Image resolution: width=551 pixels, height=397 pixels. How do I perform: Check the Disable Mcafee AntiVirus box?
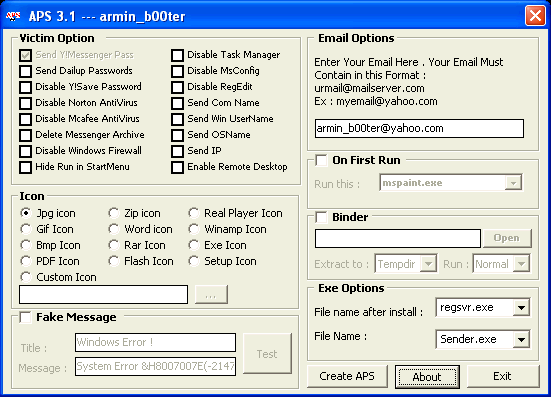coord(26,119)
